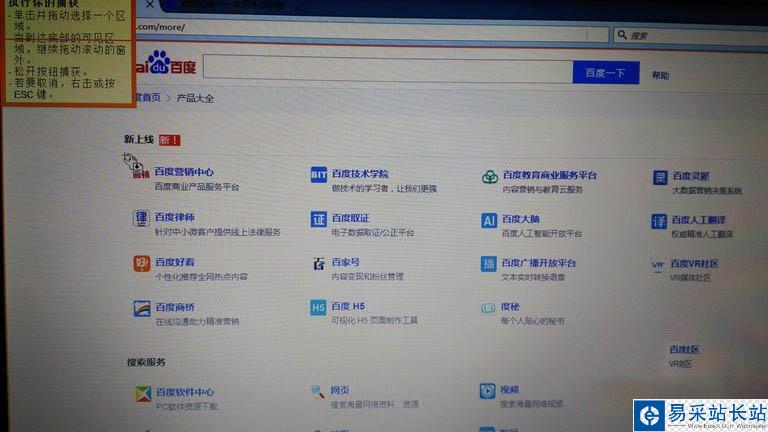Screen dimensions: 768x432
Task: Open the 百度广播开放平台 link
Action: tap(538, 263)
